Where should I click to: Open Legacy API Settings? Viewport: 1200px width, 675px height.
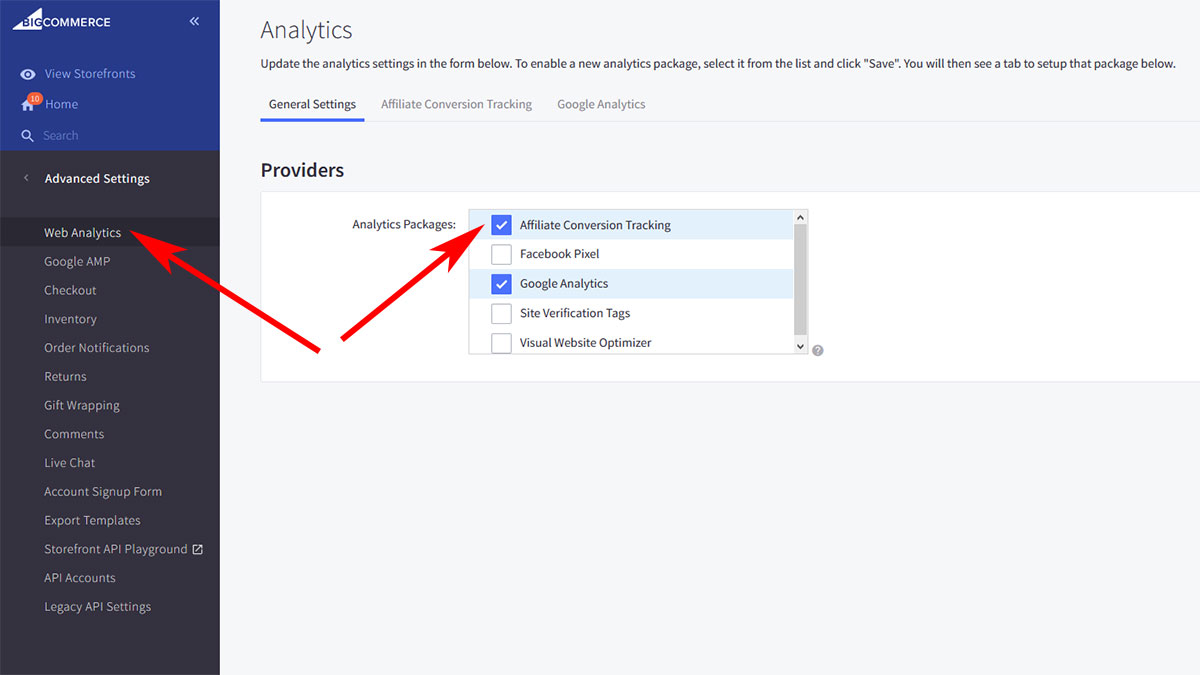coord(97,607)
